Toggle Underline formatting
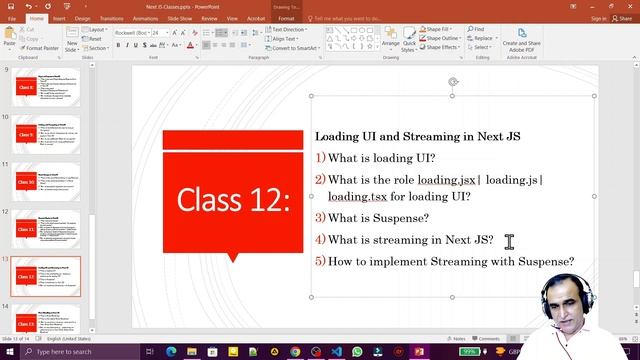 pos(136,45)
